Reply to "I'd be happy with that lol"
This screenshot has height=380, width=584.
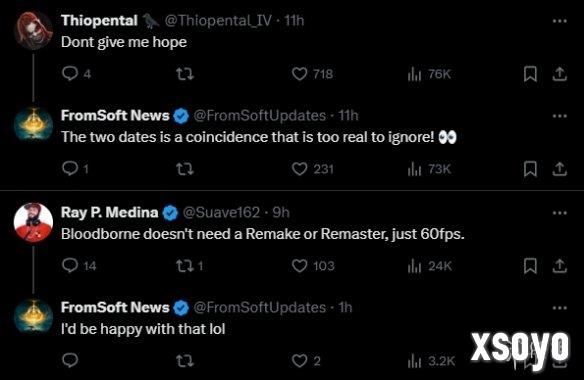point(70,361)
